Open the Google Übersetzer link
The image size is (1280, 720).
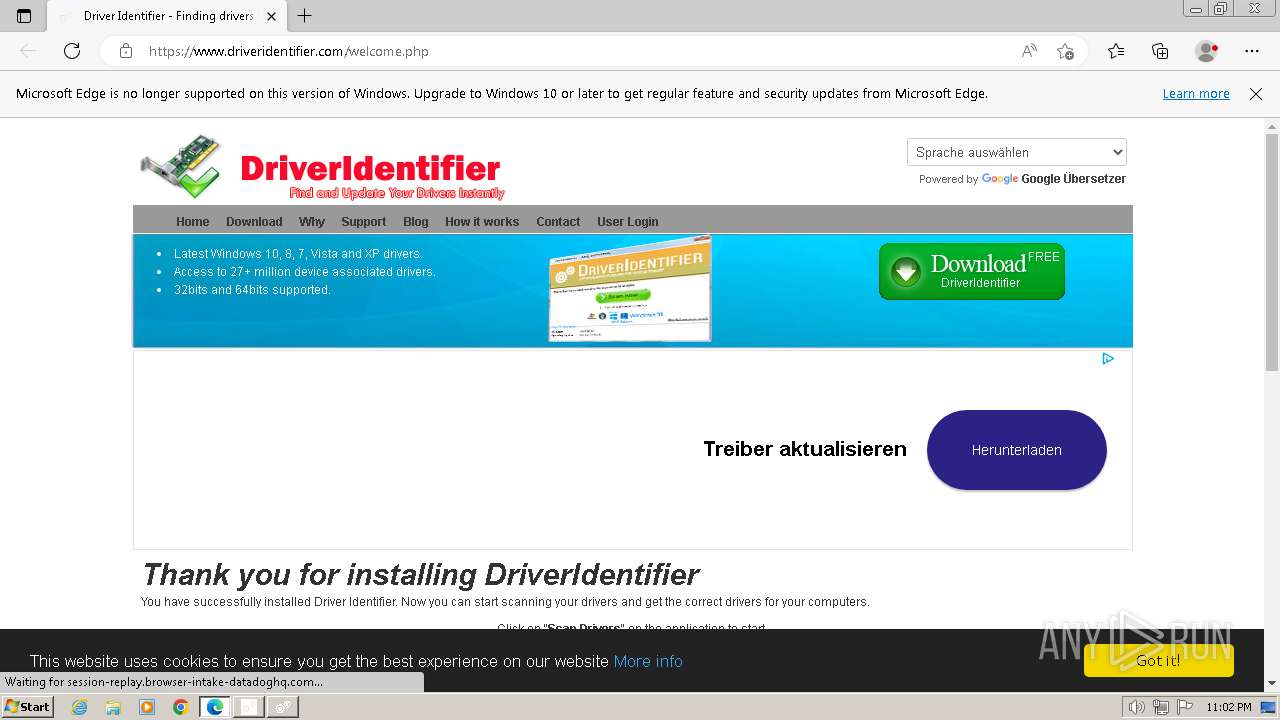1073,179
